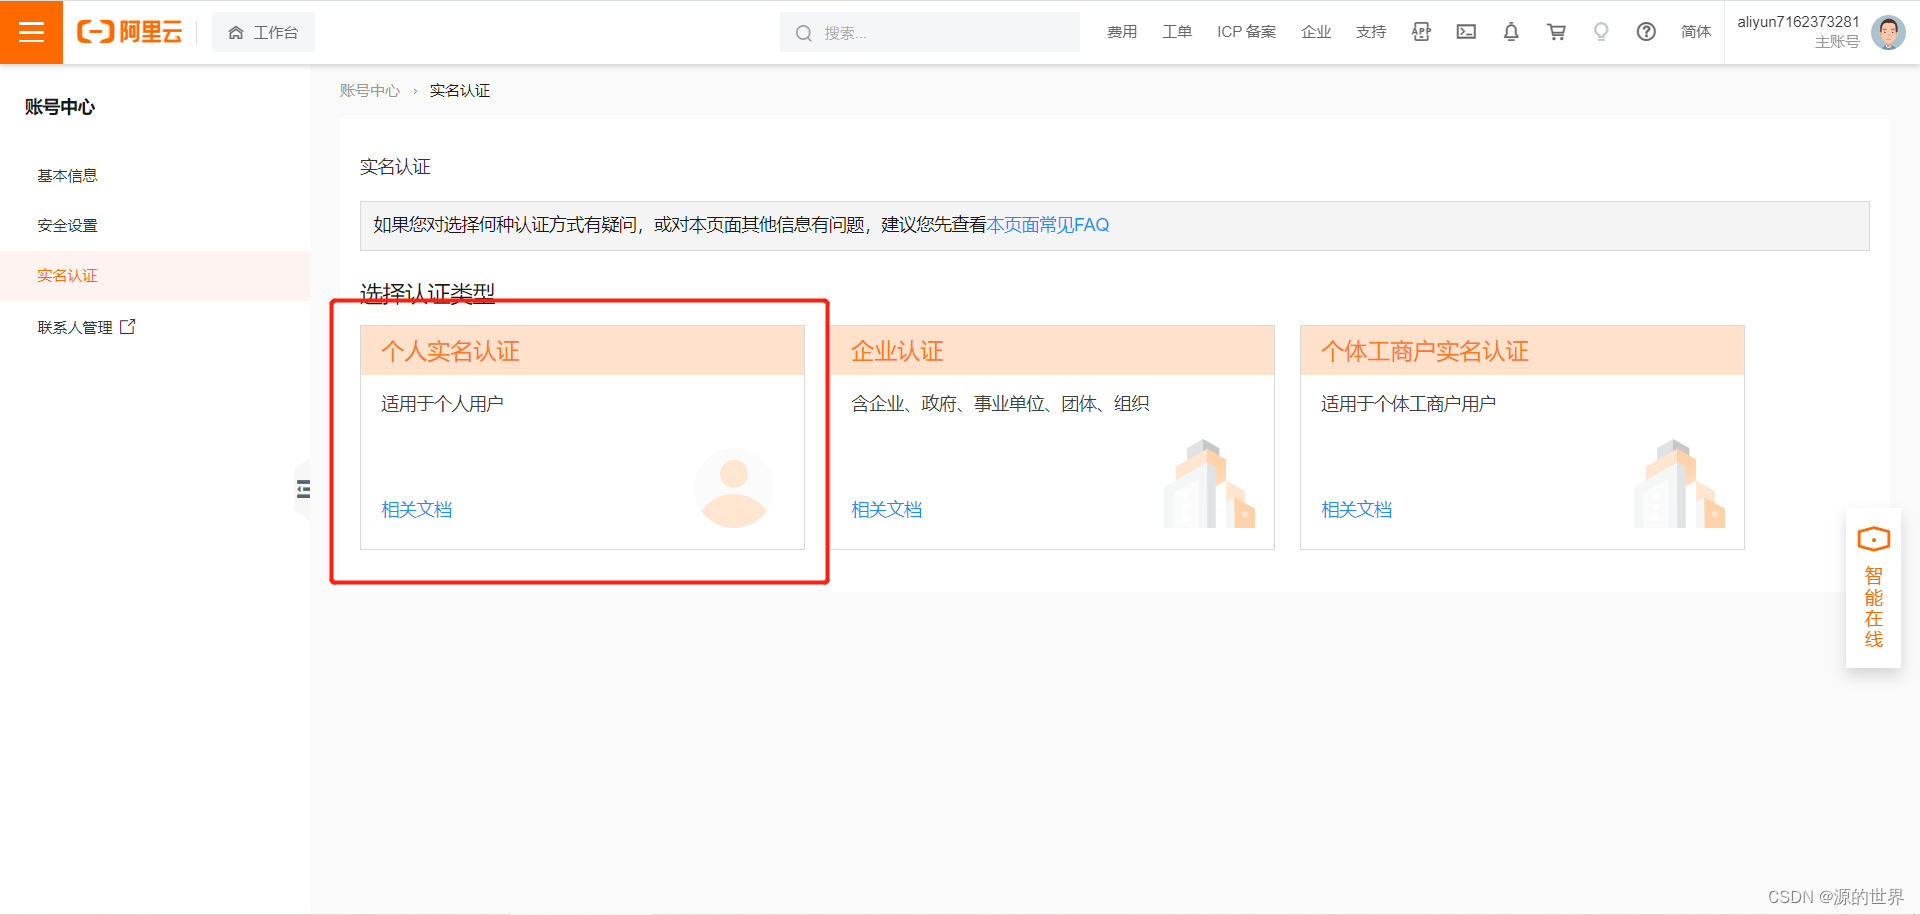Open the shopping cart icon

tap(1556, 32)
